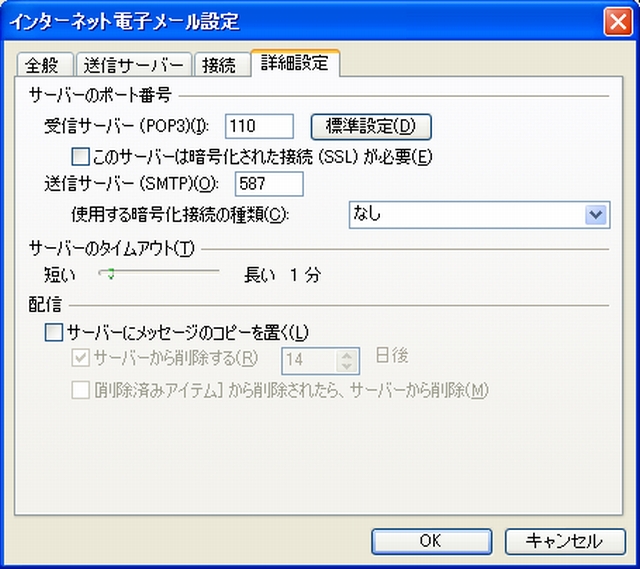640x569 pixels.
Task: Click the days spinner down arrow
Action: pyautogui.click(x=347, y=367)
